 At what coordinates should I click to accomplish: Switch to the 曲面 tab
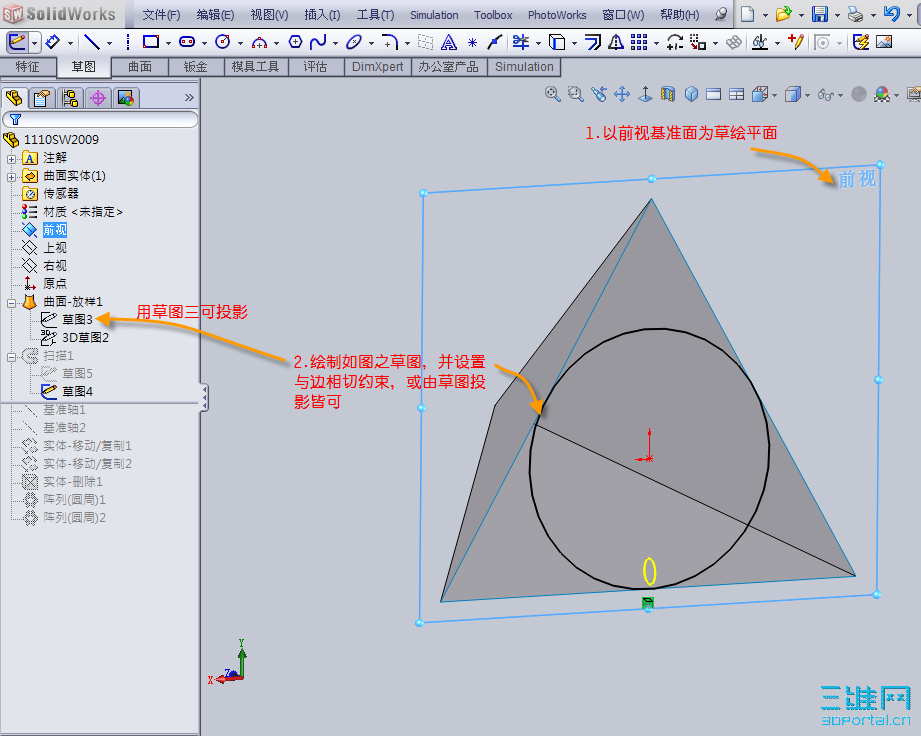click(140, 67)
